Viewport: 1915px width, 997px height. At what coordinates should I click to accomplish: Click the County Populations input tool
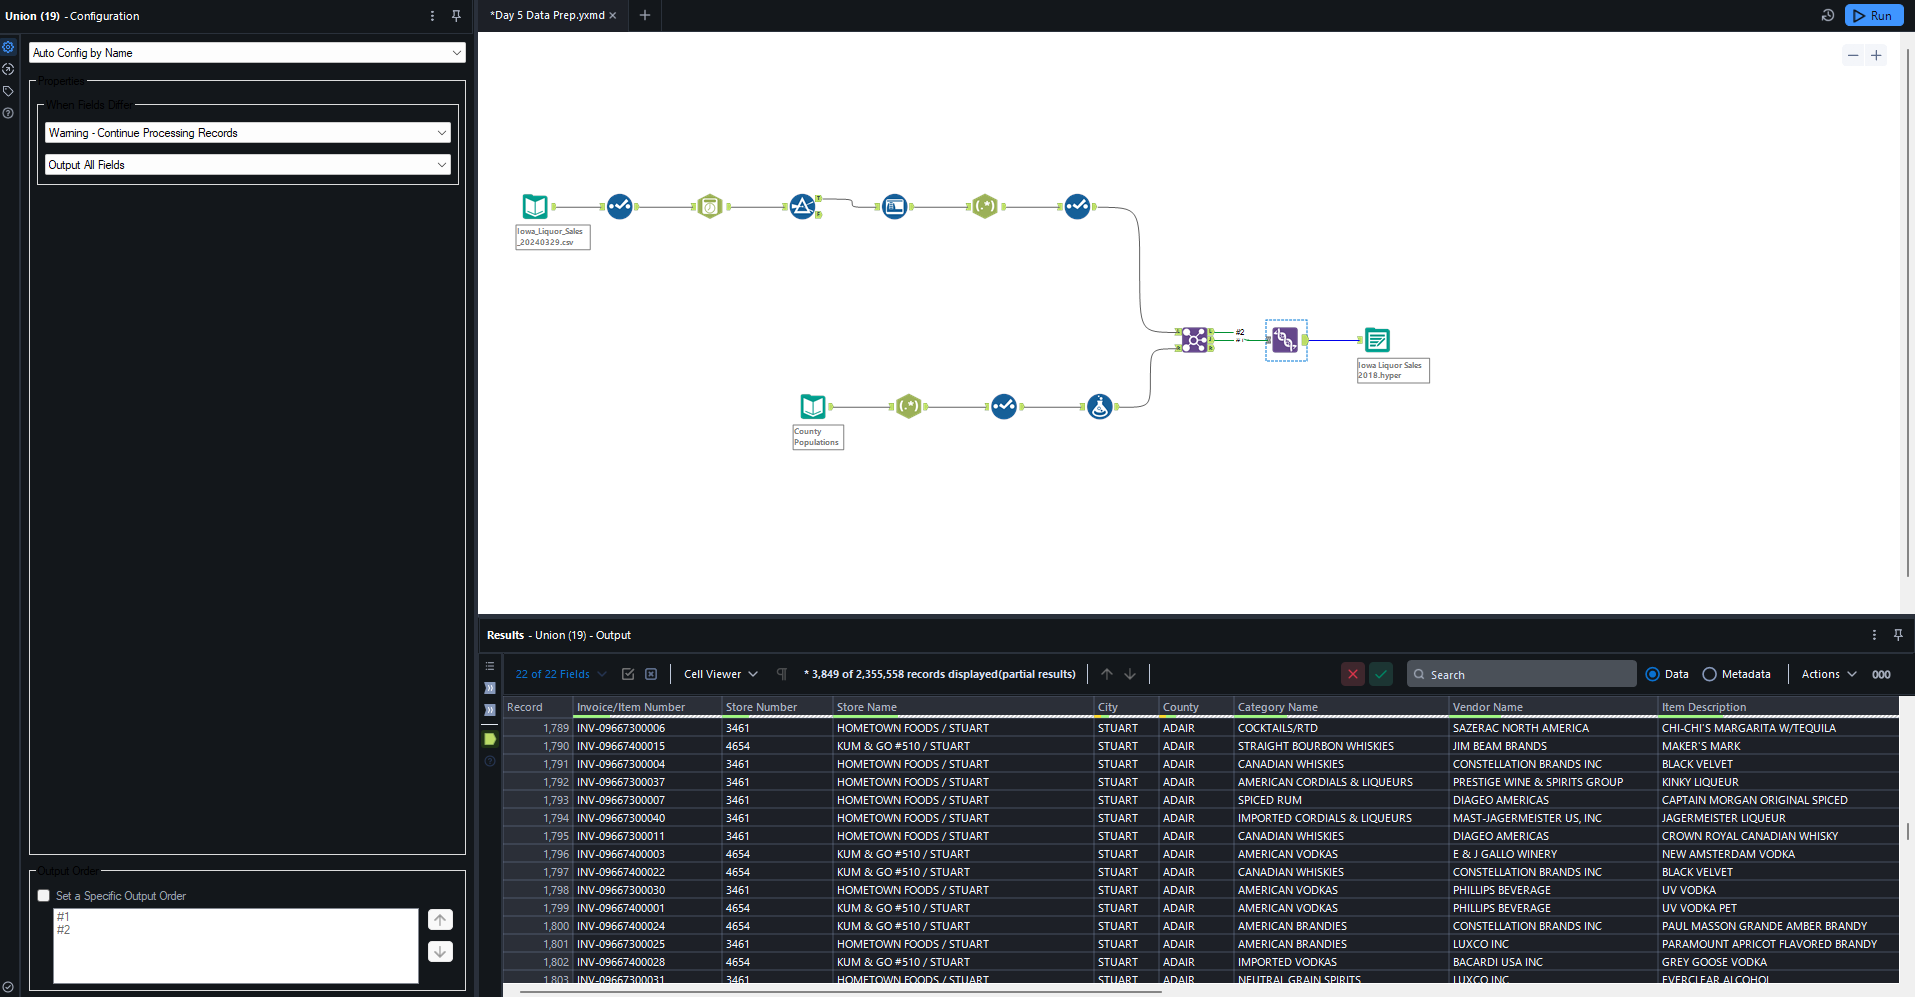click(813, 406)
